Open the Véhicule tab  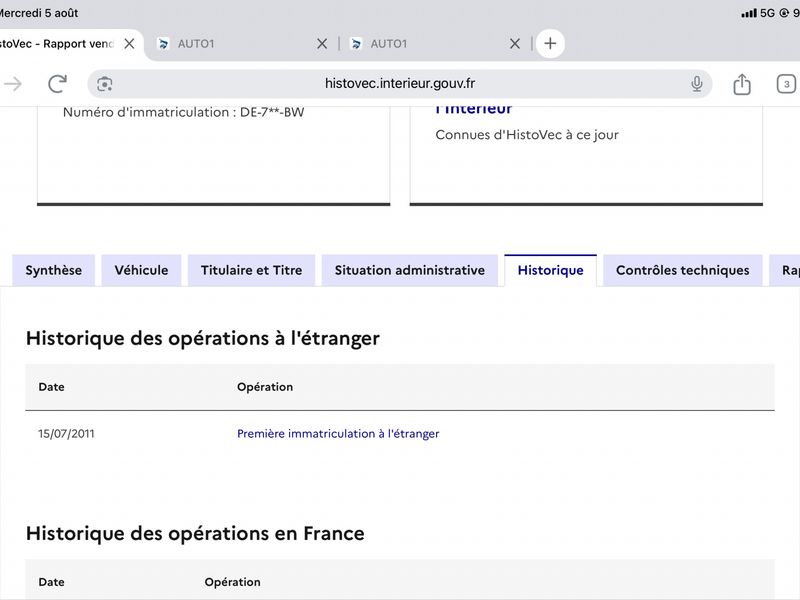click(141, 270)
